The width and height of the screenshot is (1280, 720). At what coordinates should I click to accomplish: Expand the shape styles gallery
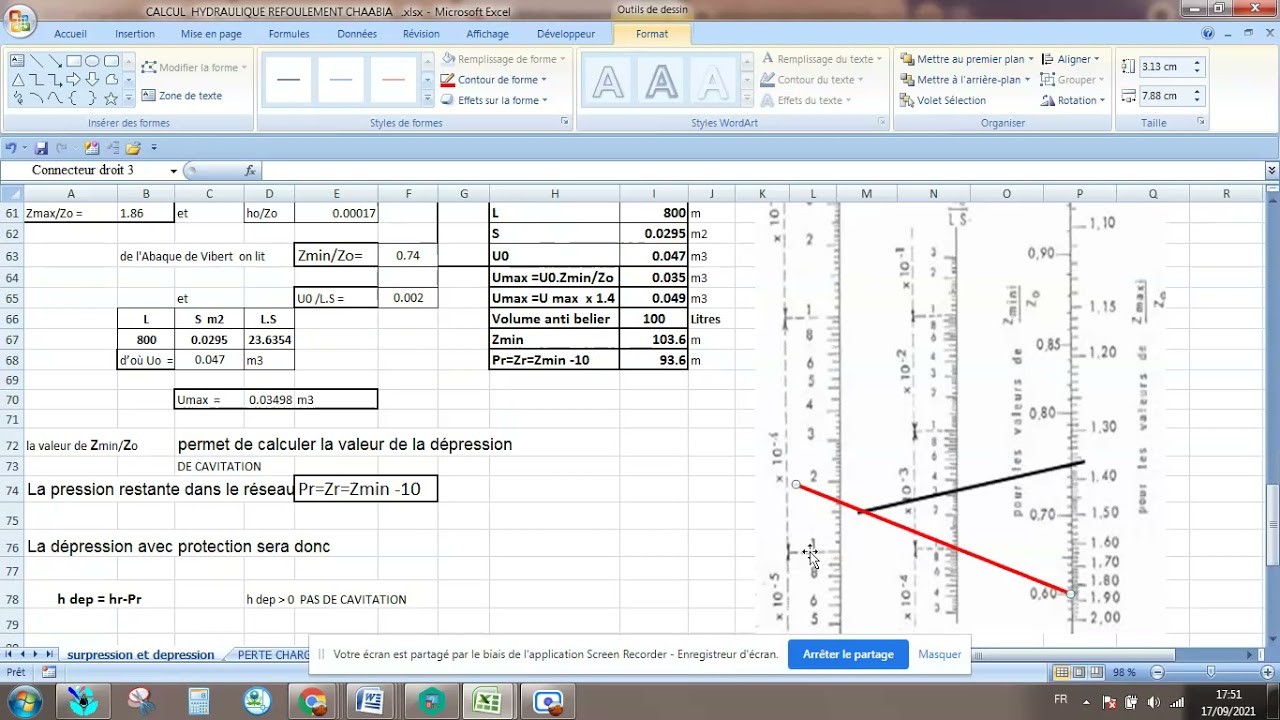(x=428, y=98)
